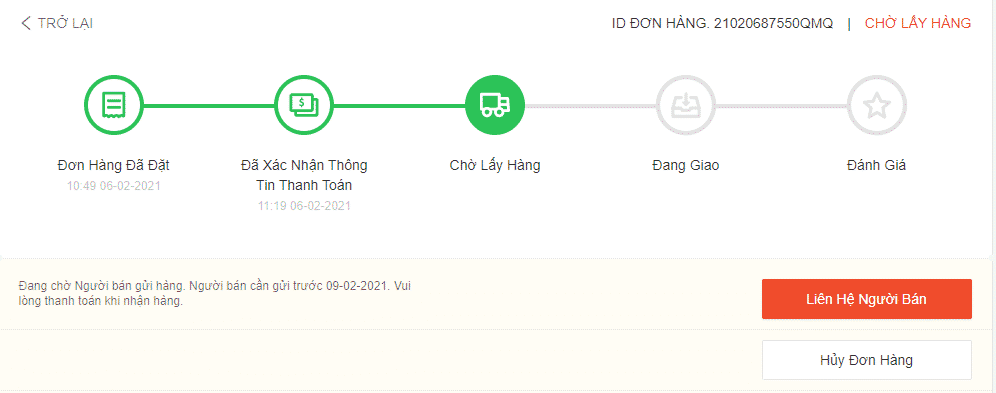This screenshot has width=996, height=393.
Task: Click the Đánh Giá step label
Action: (x=877, y=166)
